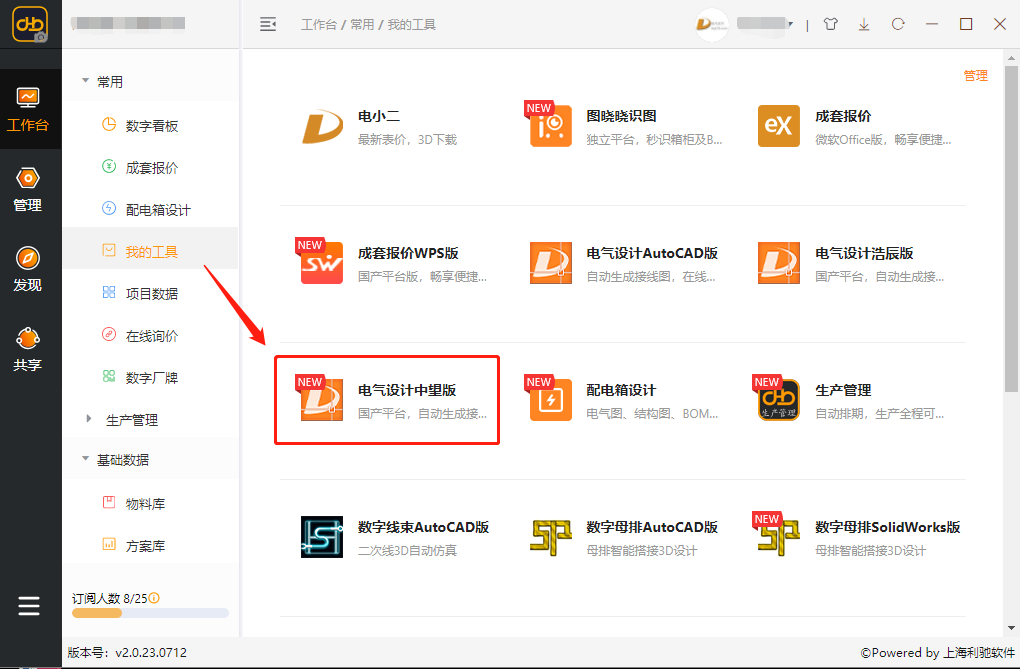Launch the 电气设计AutoCAD版 tool icon
The height and width of the screenshot is (669, 1020).
tap(550, 263)
